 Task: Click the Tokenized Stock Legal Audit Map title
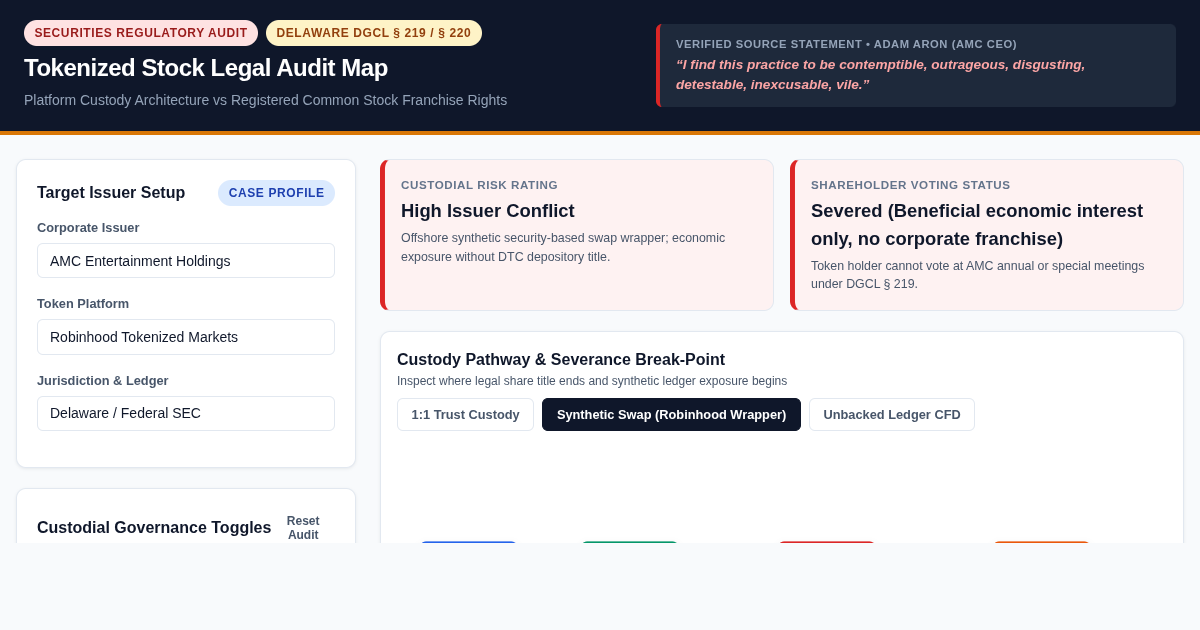(206, 68)
